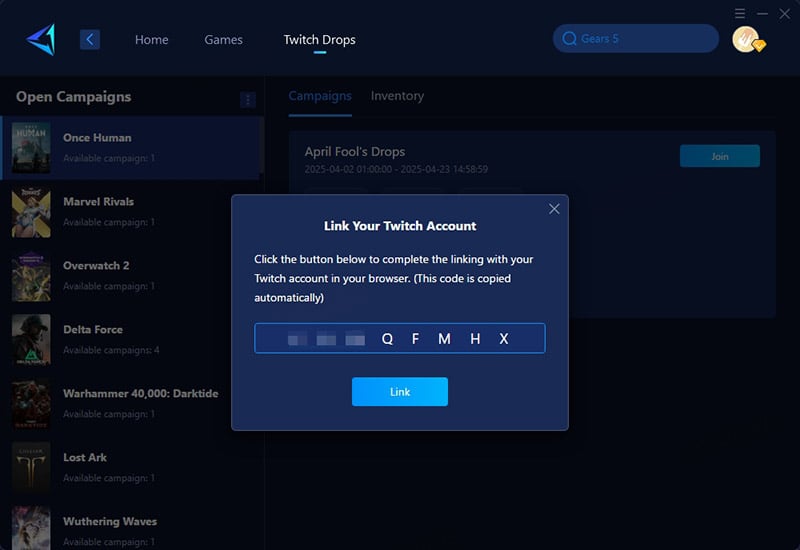The image size is (800, 550).
Task: Open the Games tab
Action: pos(223,39)
